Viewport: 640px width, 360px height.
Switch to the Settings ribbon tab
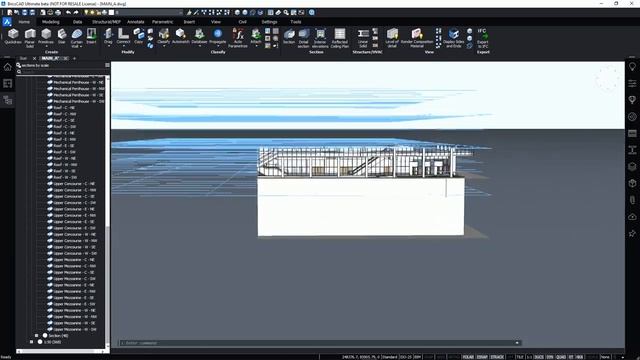pos(269,22)
